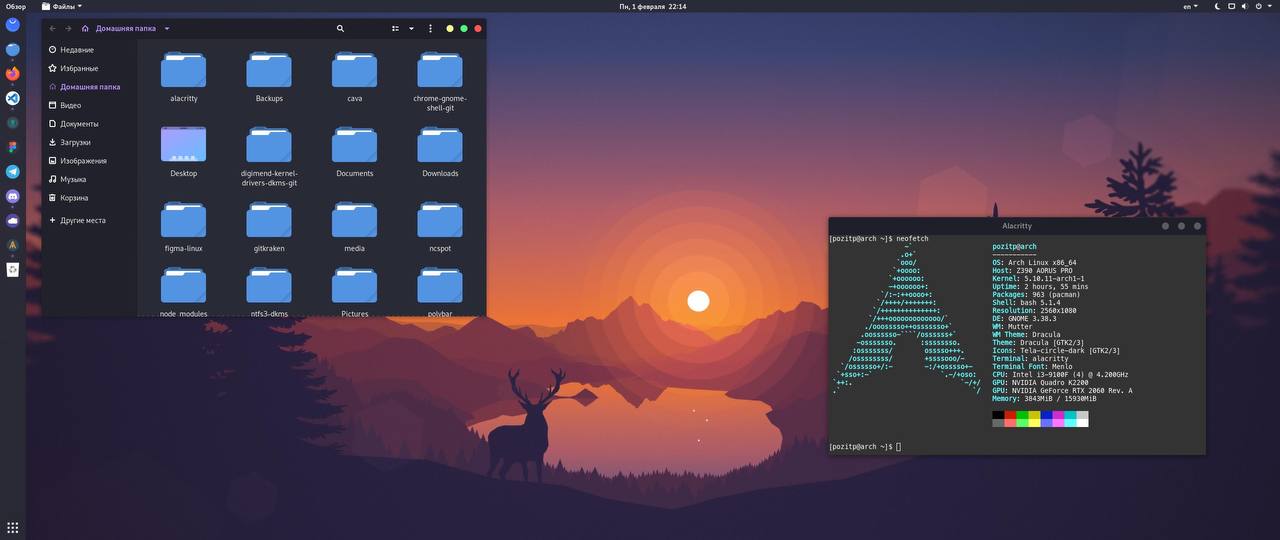Select 'Недавние' in the sidebar
Image resolution: width=1280 pixels, height=540 pixels.
89,50
